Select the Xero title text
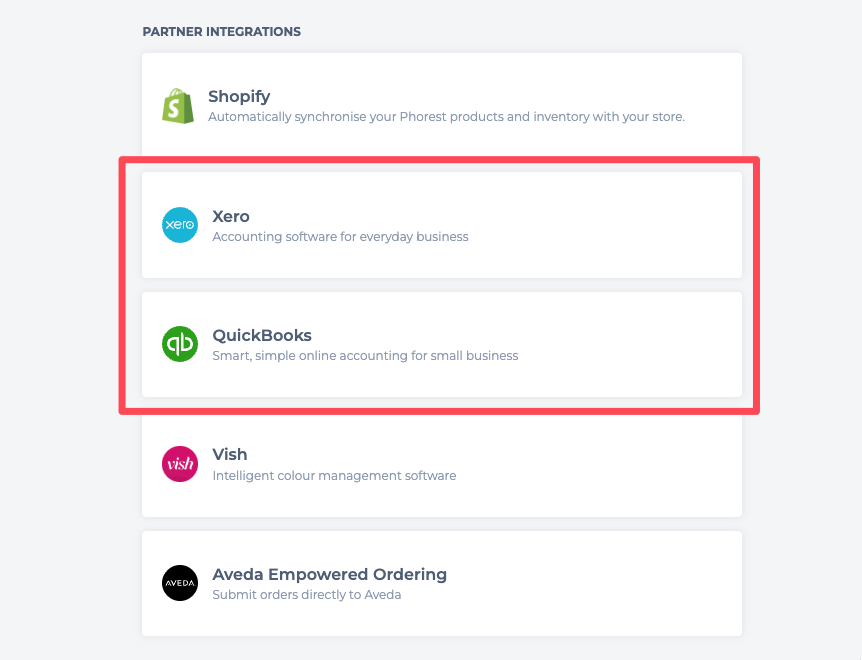 [231, 216]
